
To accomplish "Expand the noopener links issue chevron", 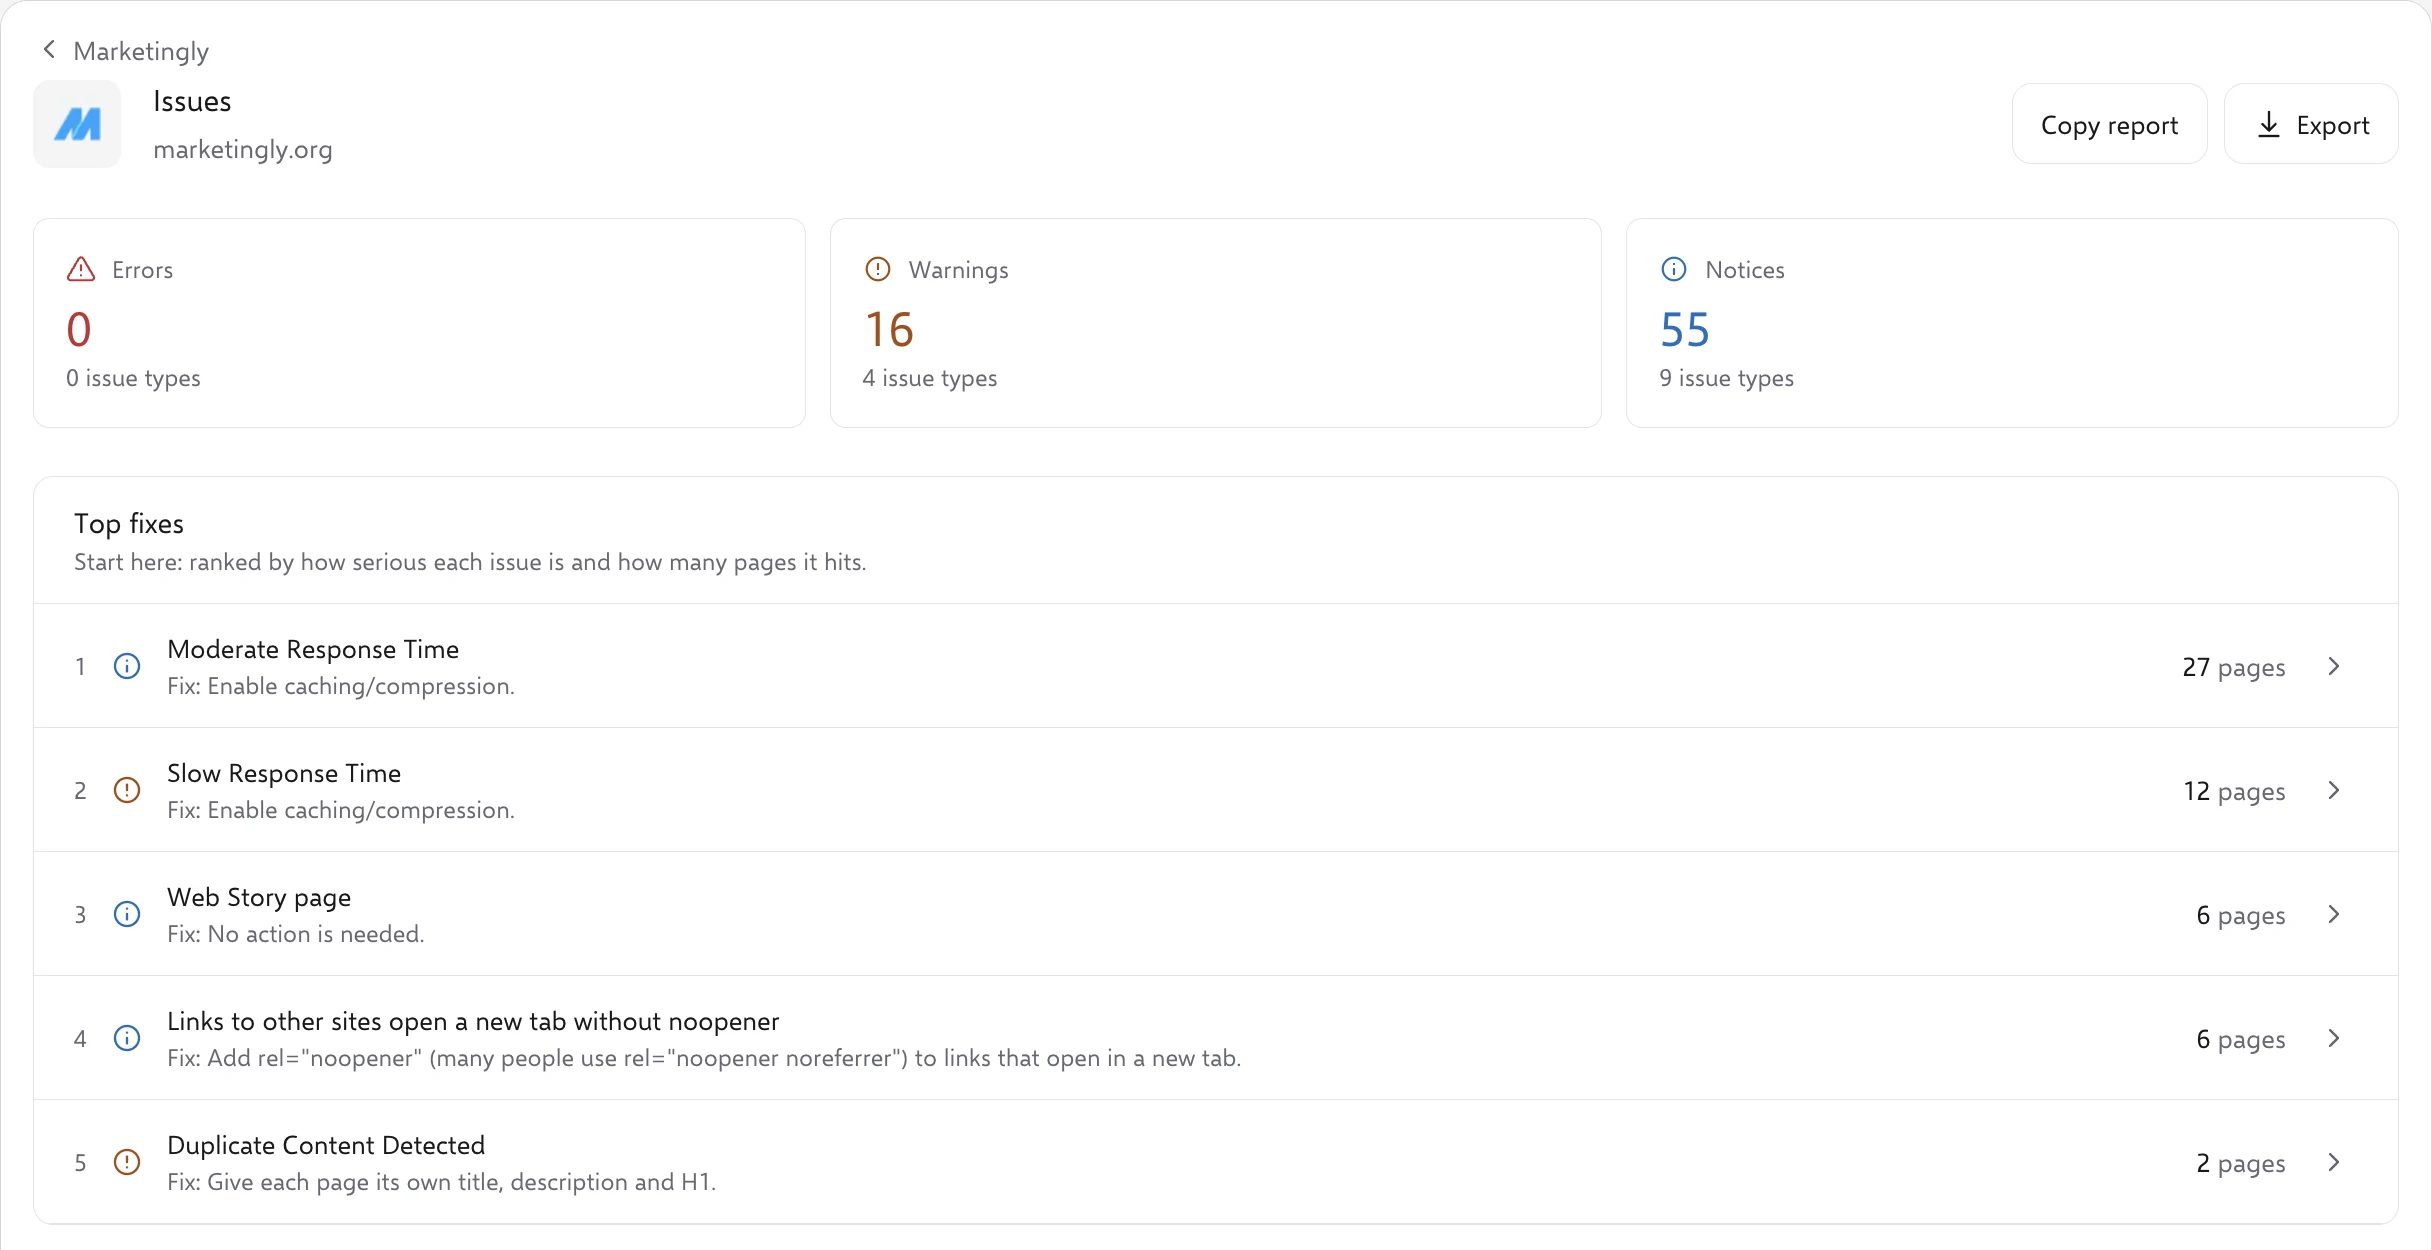I will pos(2334,1038).
